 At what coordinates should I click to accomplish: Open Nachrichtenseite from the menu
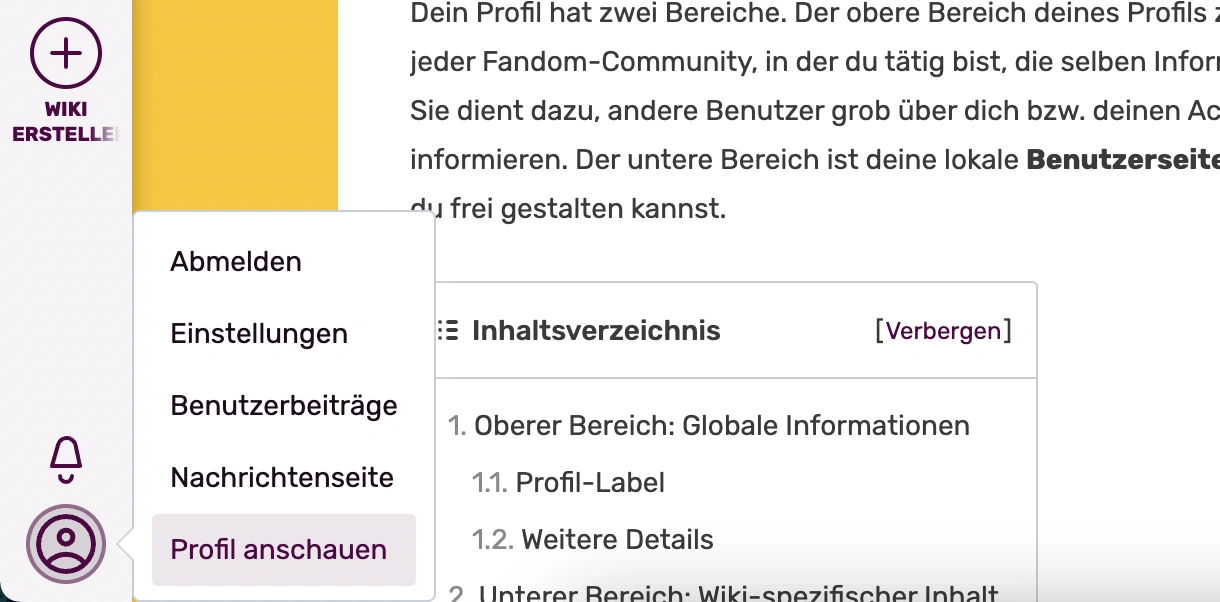tap(282, 478)
